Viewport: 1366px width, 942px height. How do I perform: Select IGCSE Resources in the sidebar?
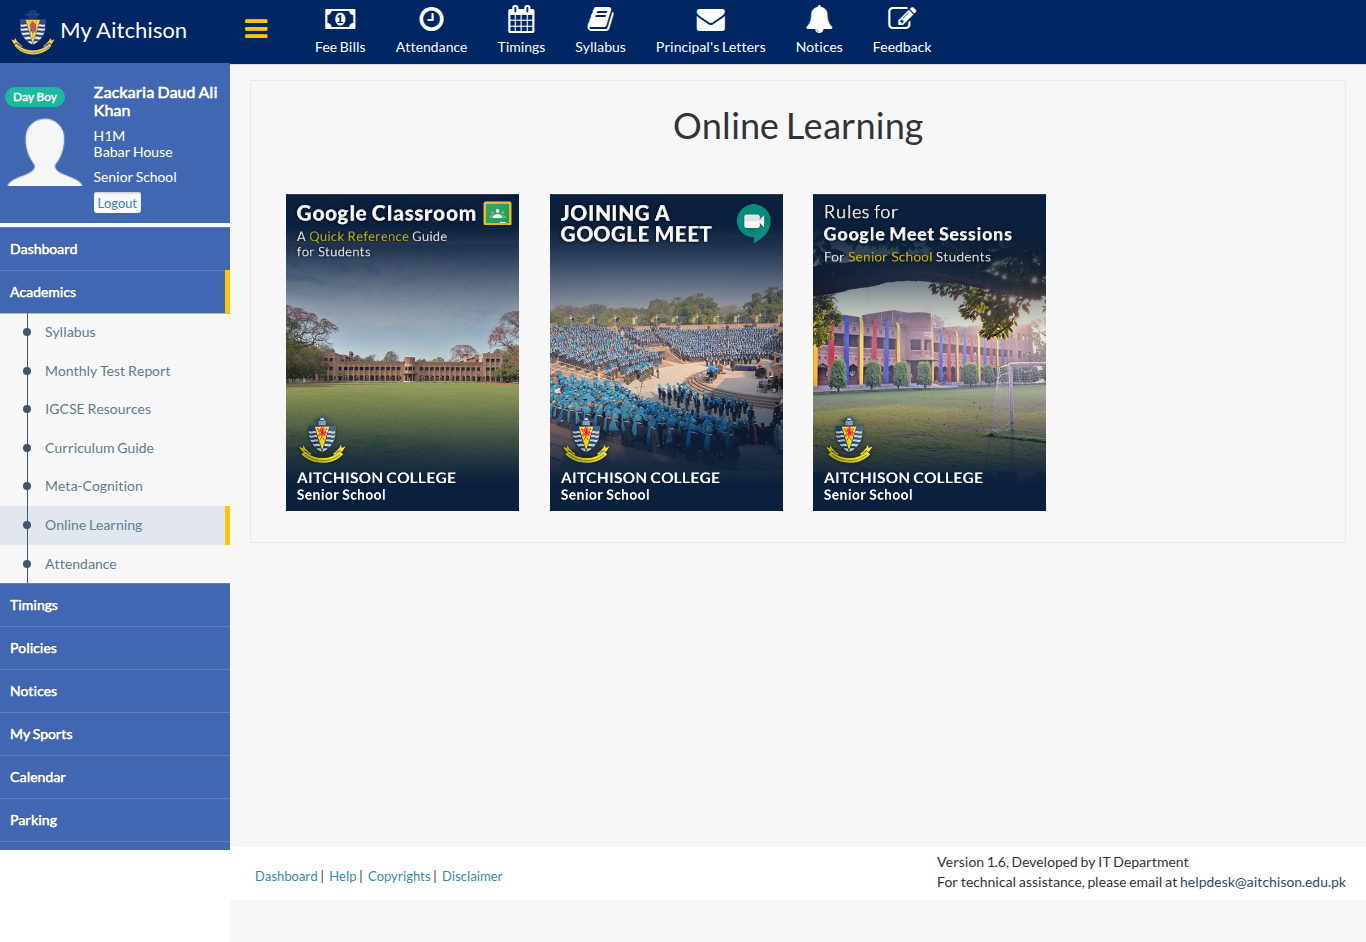tap(98, 409)
